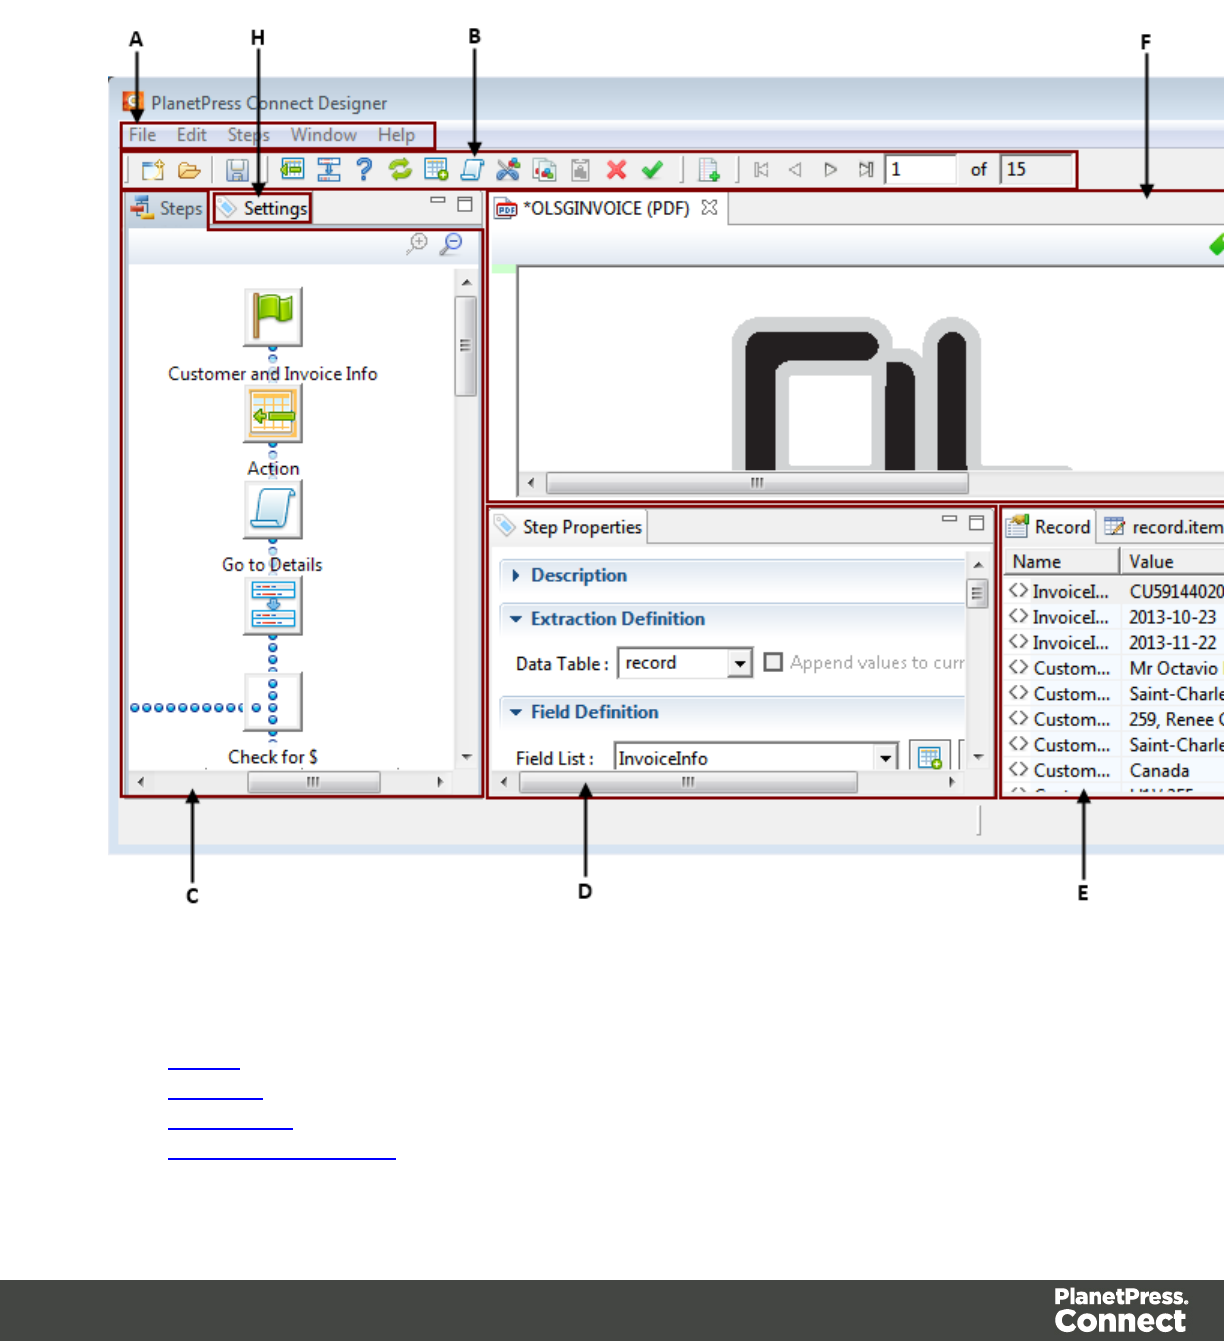Minimize the Step Properties panel
The height and width of the screenshot is (1341, 1224).
(949, 519)
